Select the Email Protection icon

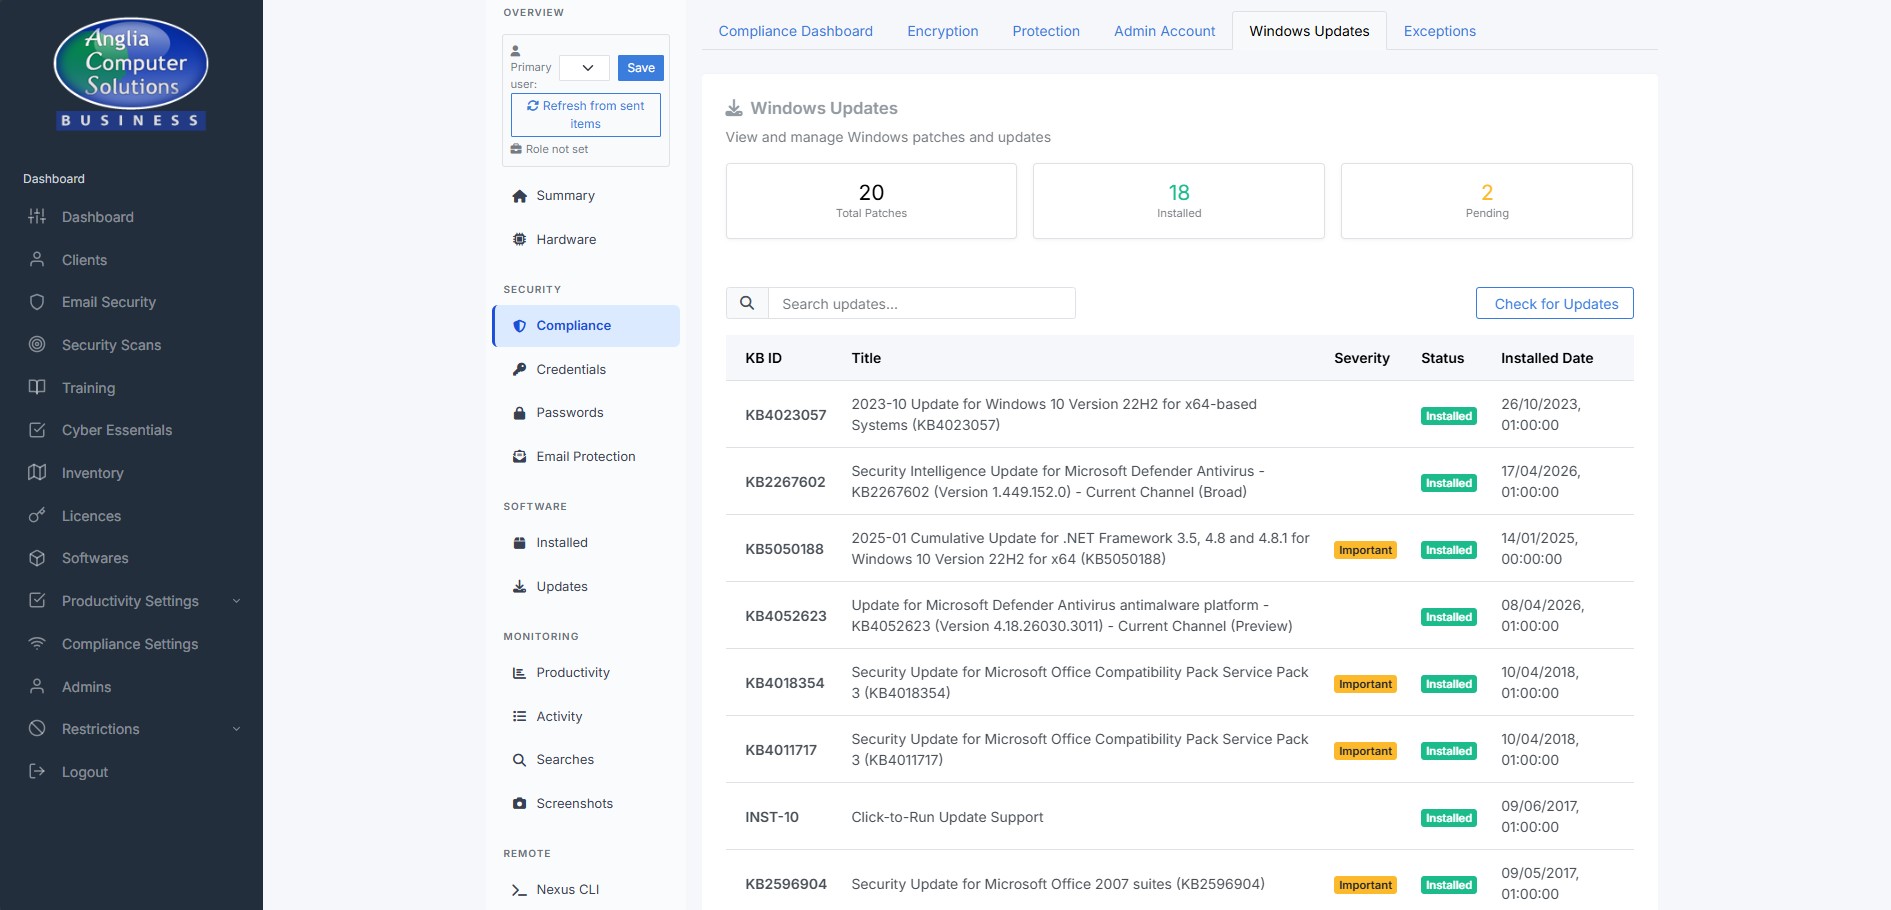click(x=519, y=456)
